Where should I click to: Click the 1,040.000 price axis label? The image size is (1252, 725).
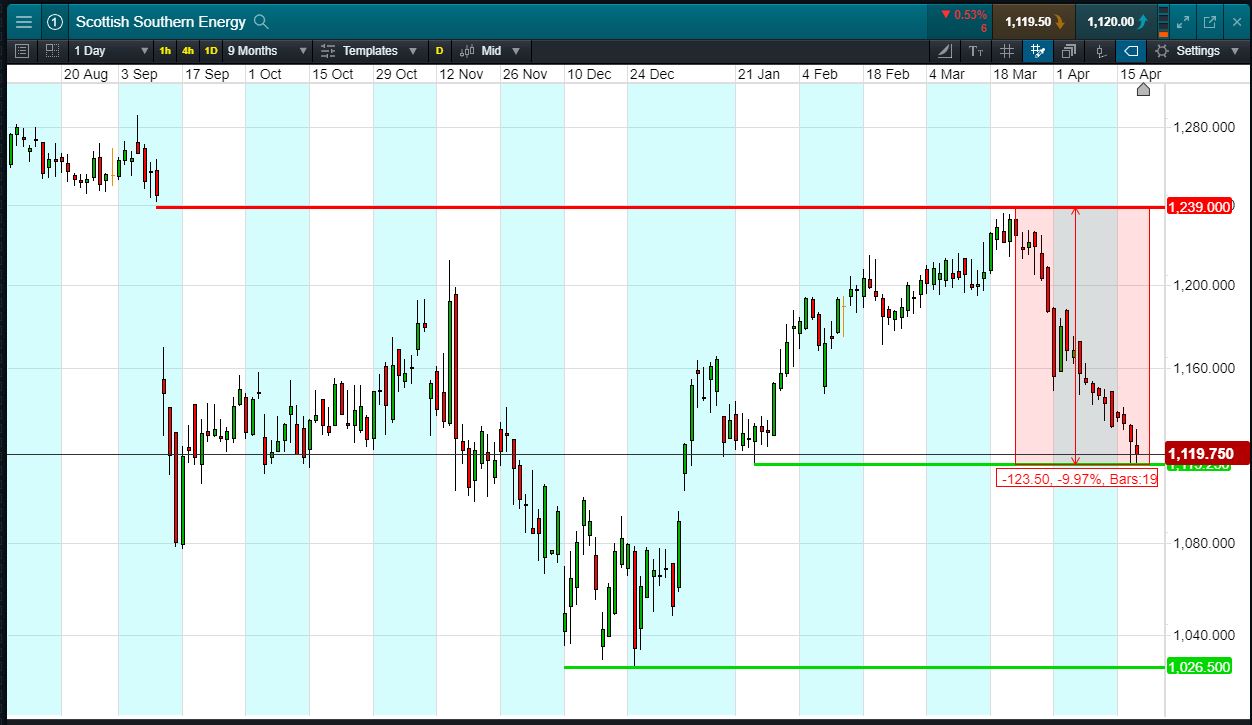[1204, 635]
